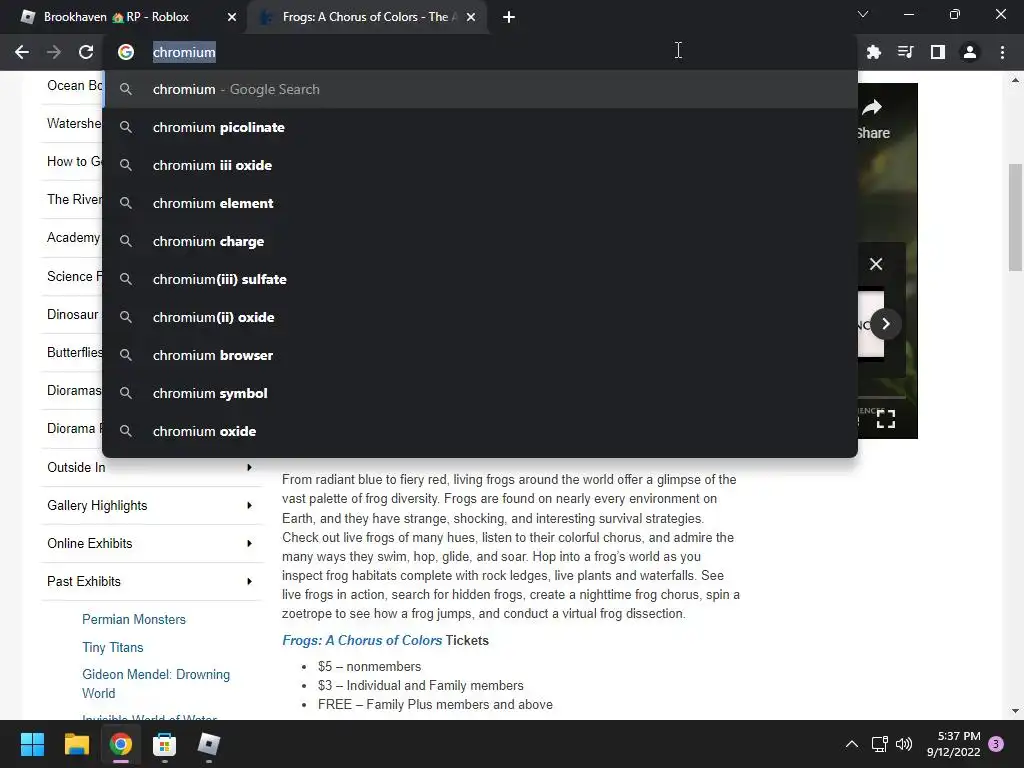Choose the 'chromium browser' suggestion
This screenshot has height=768, width=1024.
point(480,355)
